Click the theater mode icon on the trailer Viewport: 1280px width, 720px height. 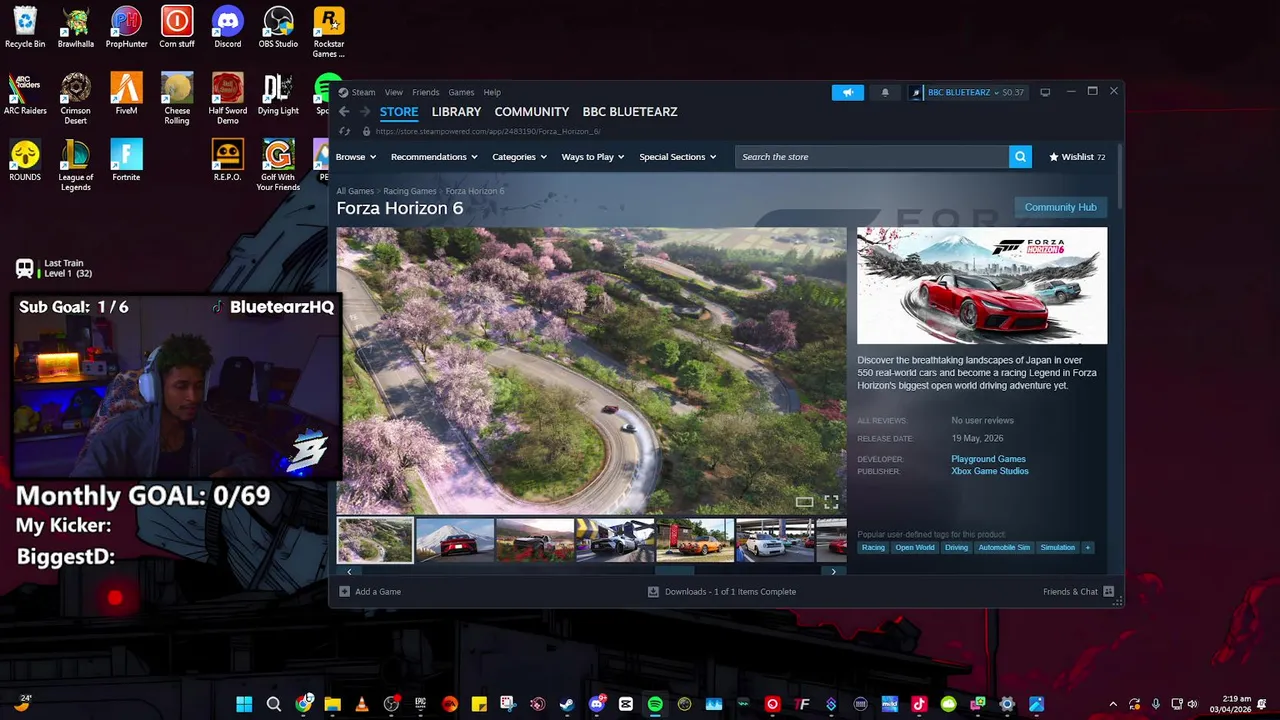[804, 502]
